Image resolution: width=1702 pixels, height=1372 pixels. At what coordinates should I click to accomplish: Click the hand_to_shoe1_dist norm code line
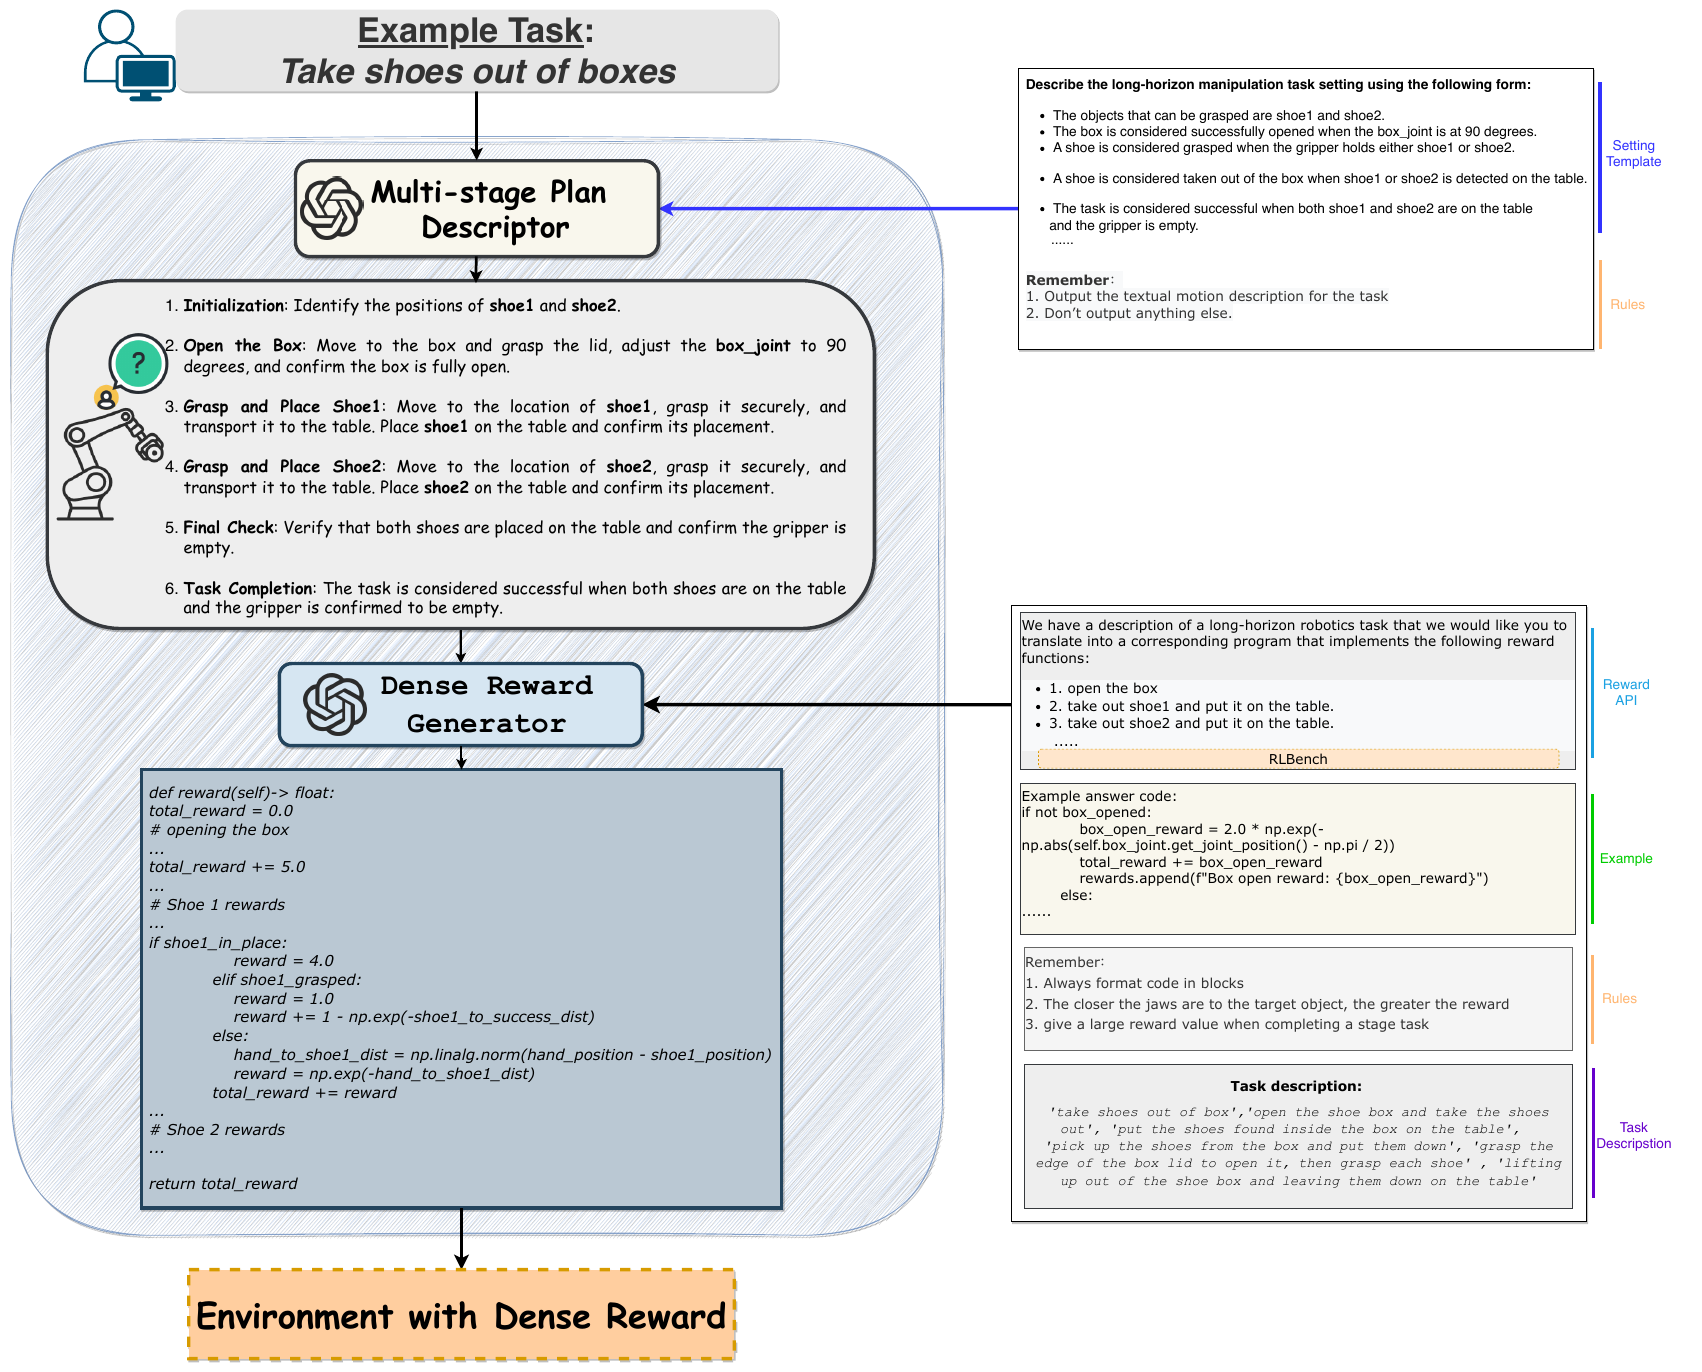pos(502,1054)
